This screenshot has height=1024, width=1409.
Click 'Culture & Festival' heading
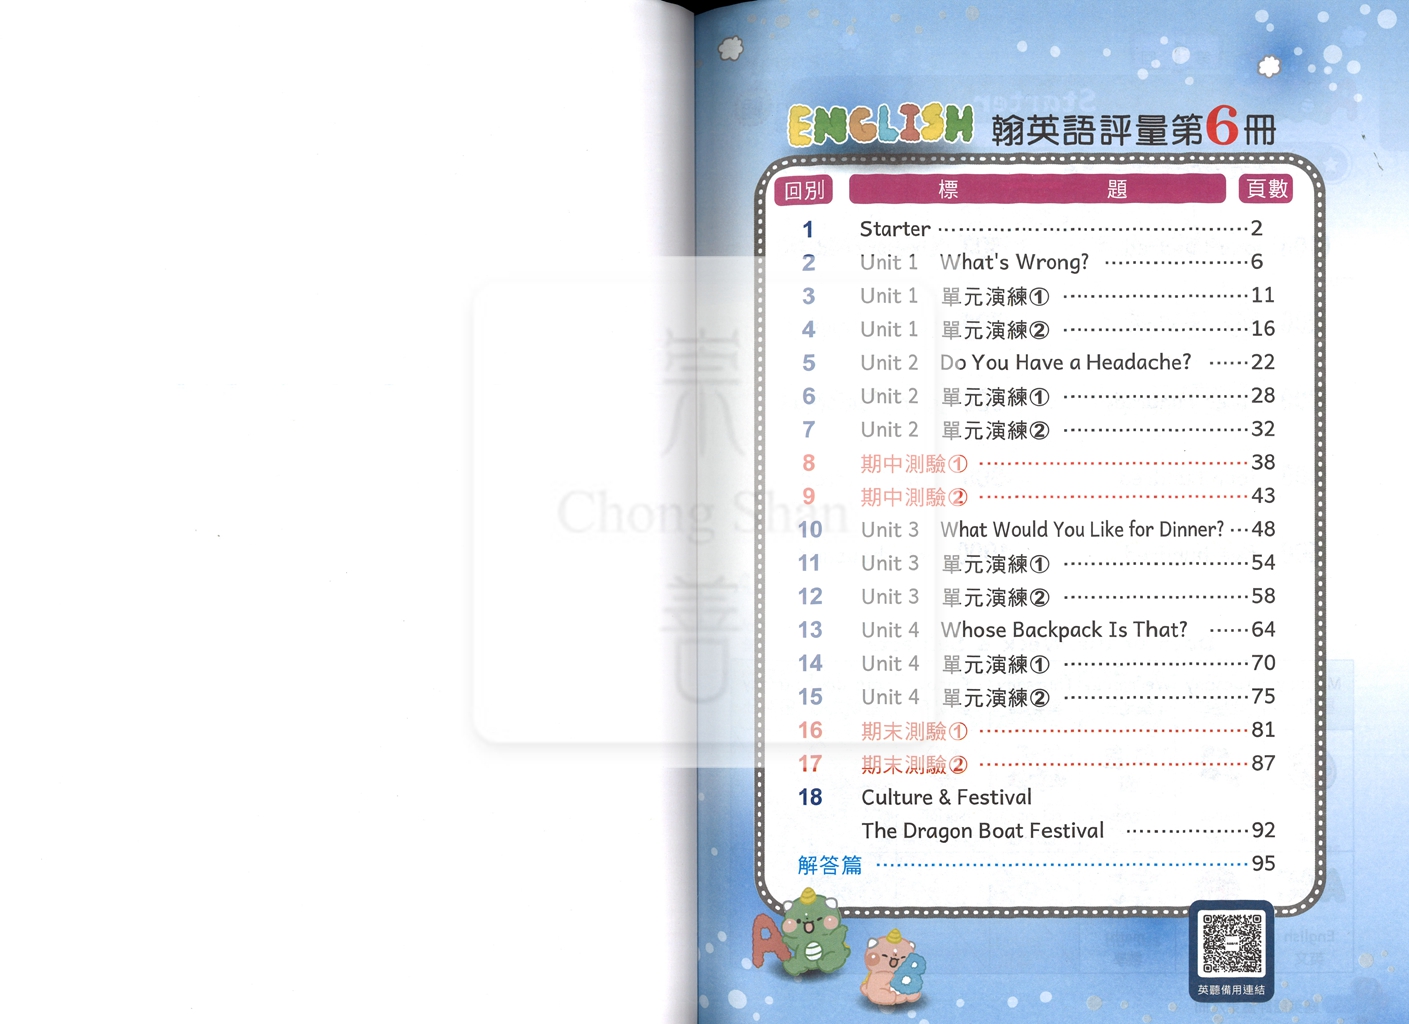[x=946, y=797]
